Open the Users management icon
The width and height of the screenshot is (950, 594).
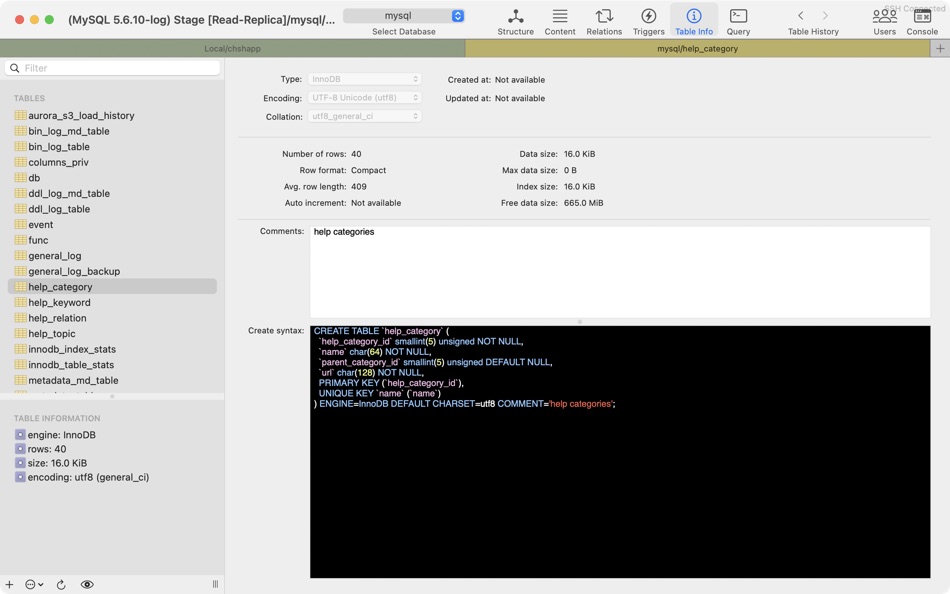click(x=884, y=21)
